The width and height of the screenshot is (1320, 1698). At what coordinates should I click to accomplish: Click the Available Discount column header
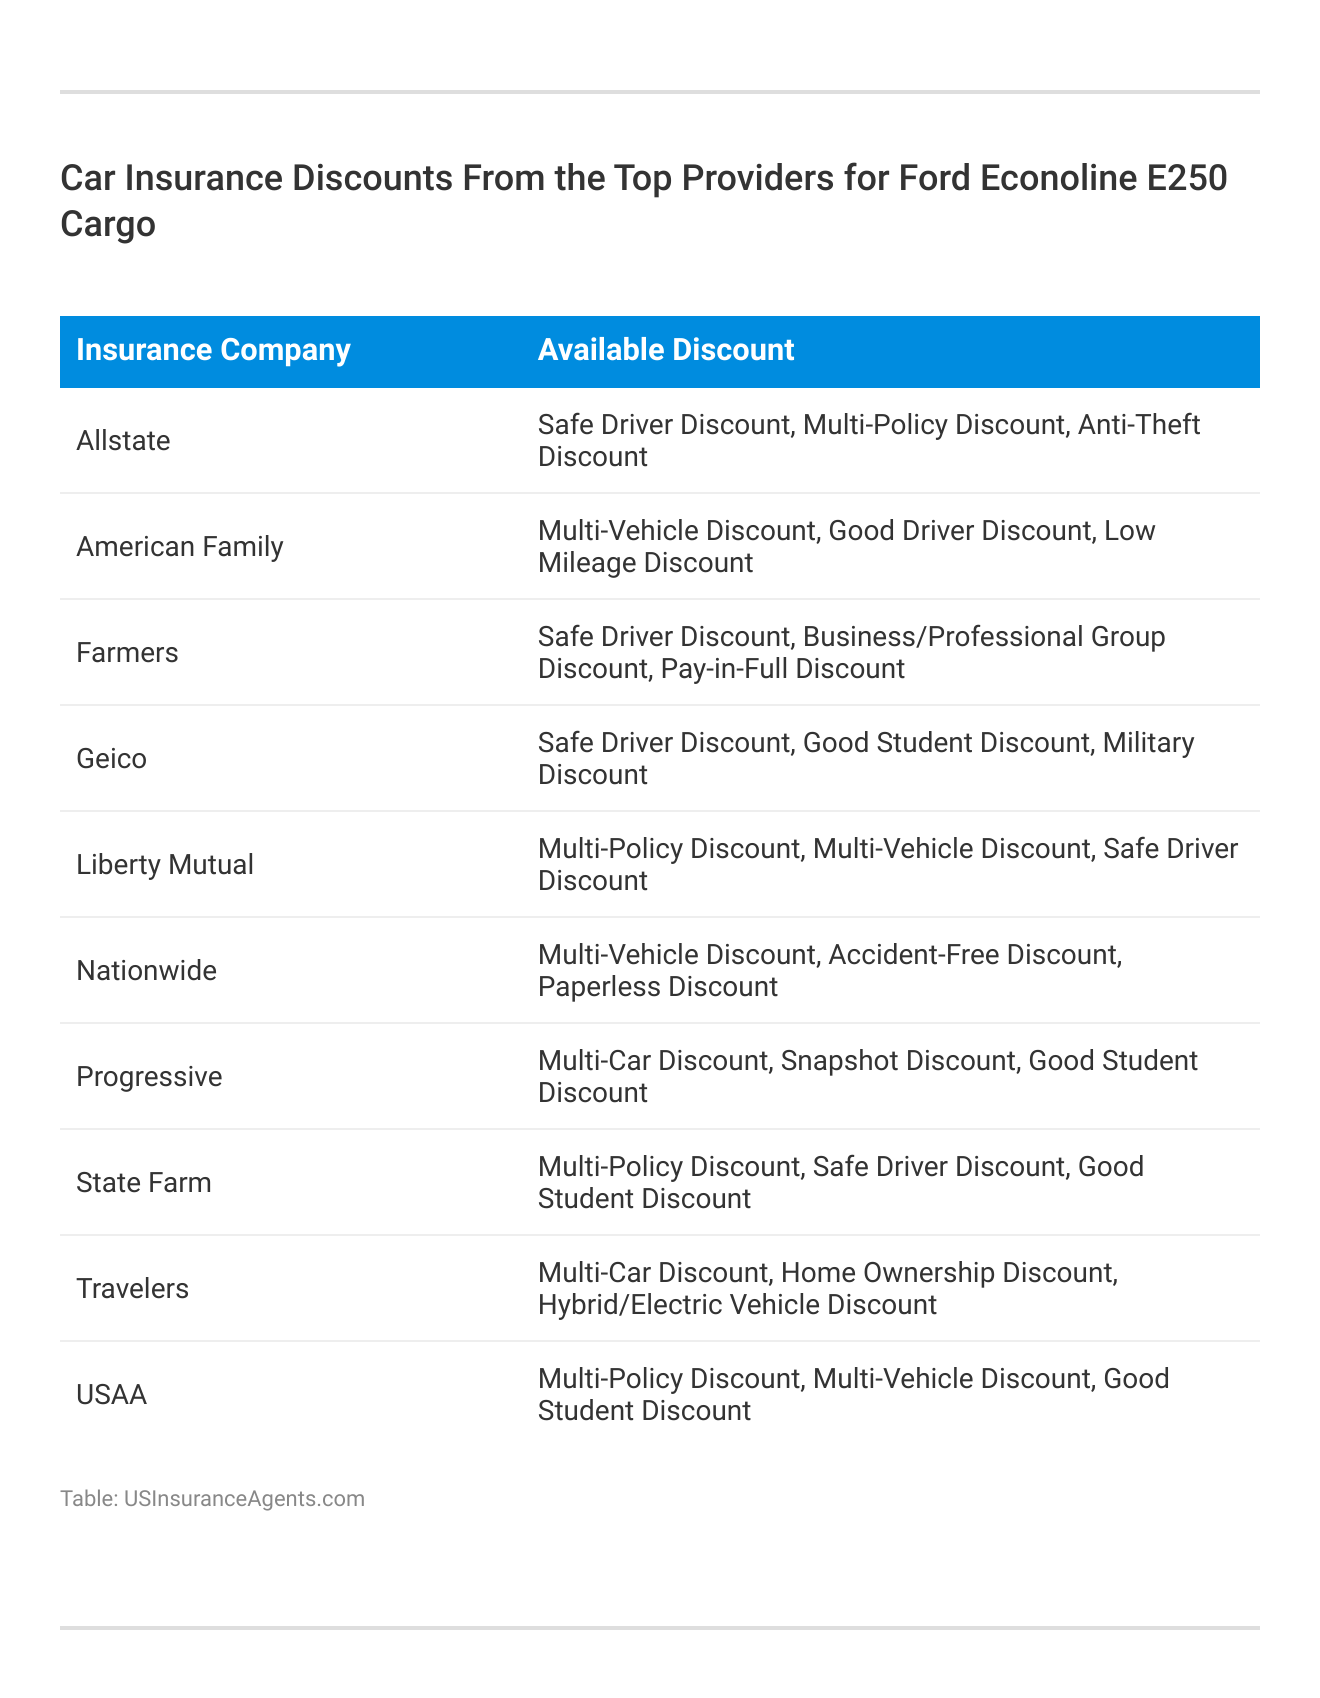pyautogui.click(x=666, y=350)
